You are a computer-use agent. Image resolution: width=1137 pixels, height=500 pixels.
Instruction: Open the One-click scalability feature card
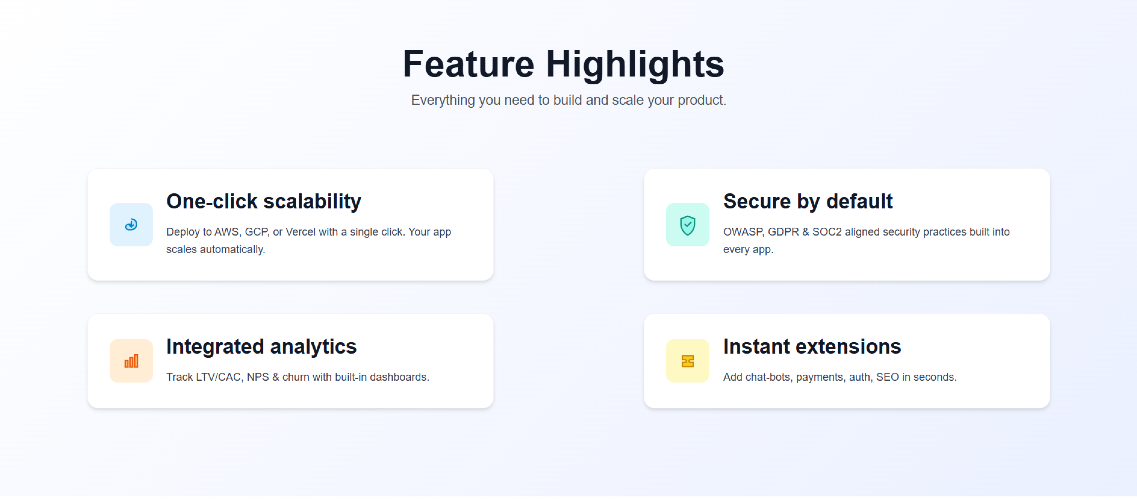(x=291, y=225)
